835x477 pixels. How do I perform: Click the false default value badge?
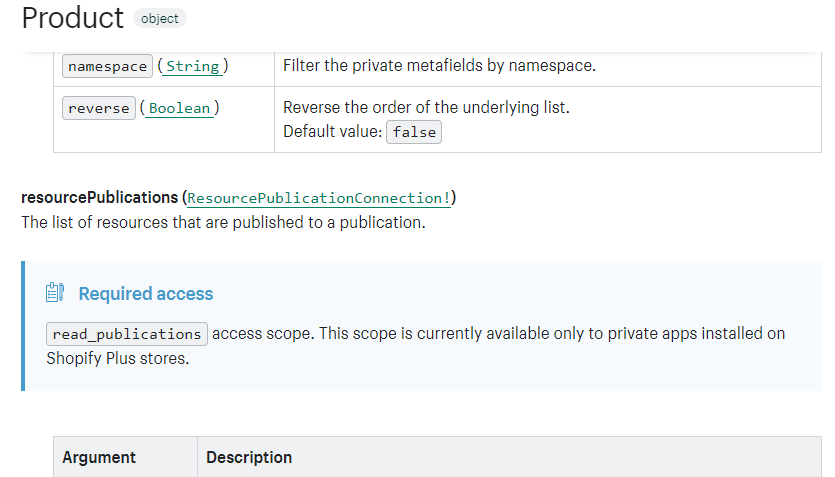point(414,132)
